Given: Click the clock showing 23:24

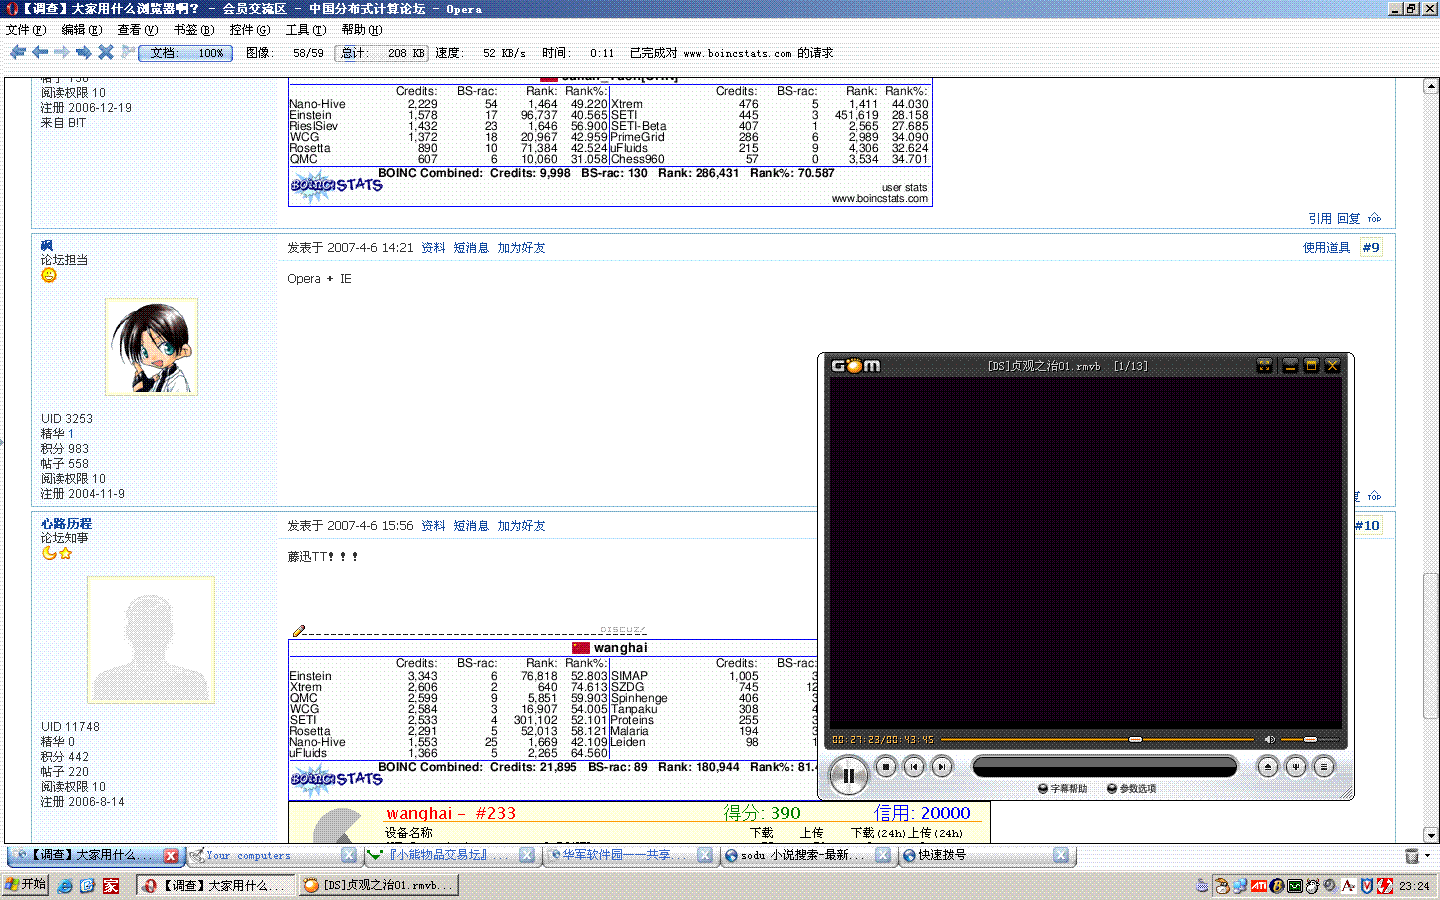Looking at the screenshot, I should pos(1414,886).
